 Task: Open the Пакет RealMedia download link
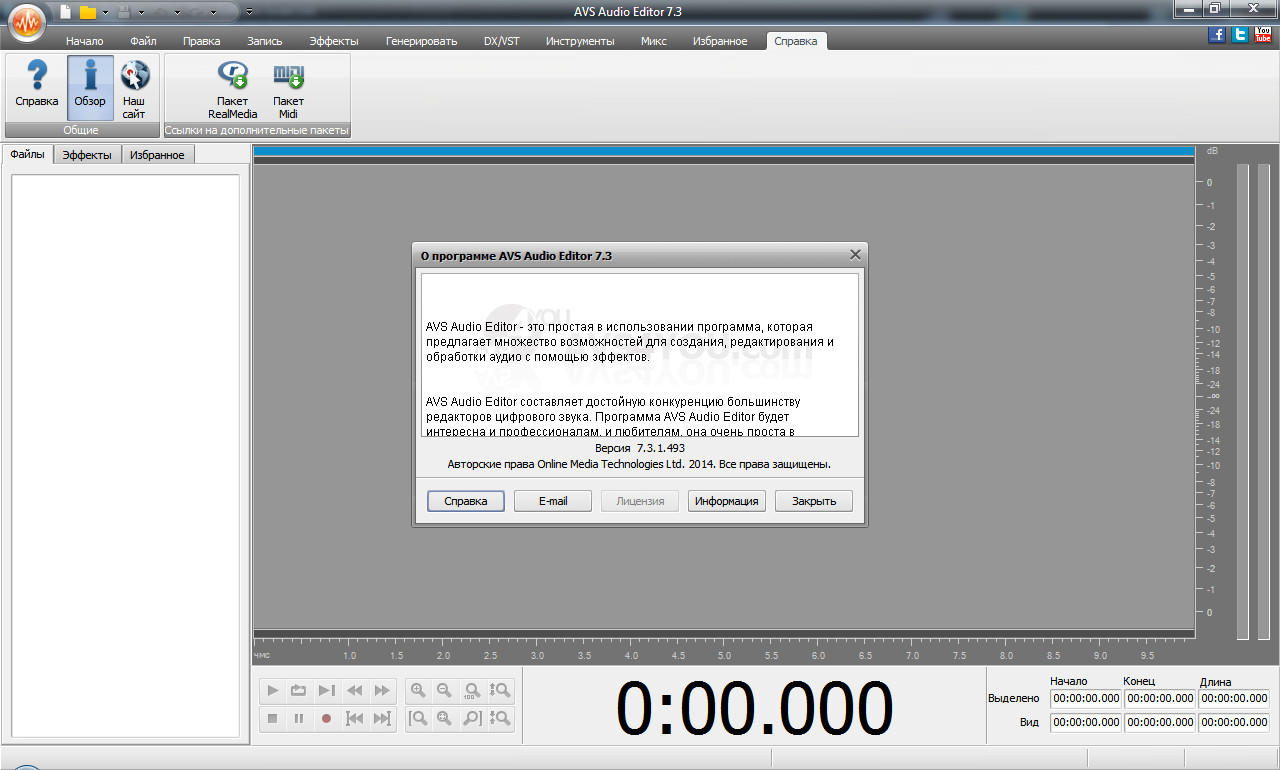pos(232,88)
